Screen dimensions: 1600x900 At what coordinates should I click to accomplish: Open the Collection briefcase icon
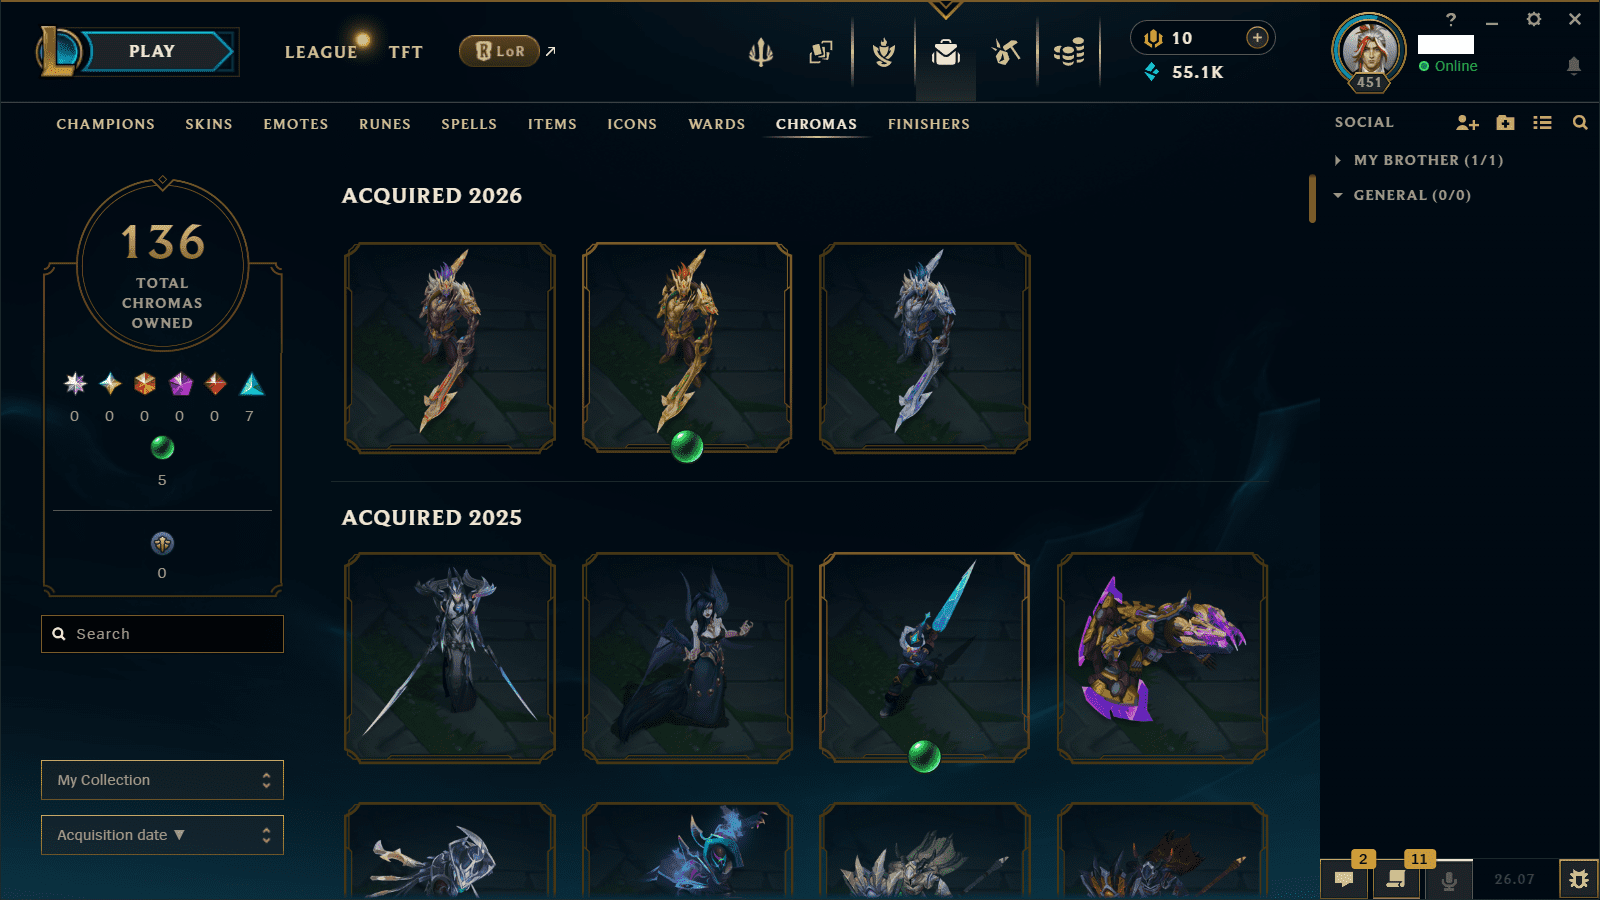[945, 52]
